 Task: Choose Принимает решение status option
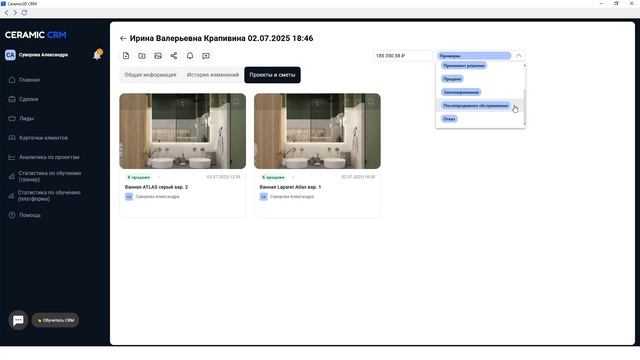click(464, 66)
